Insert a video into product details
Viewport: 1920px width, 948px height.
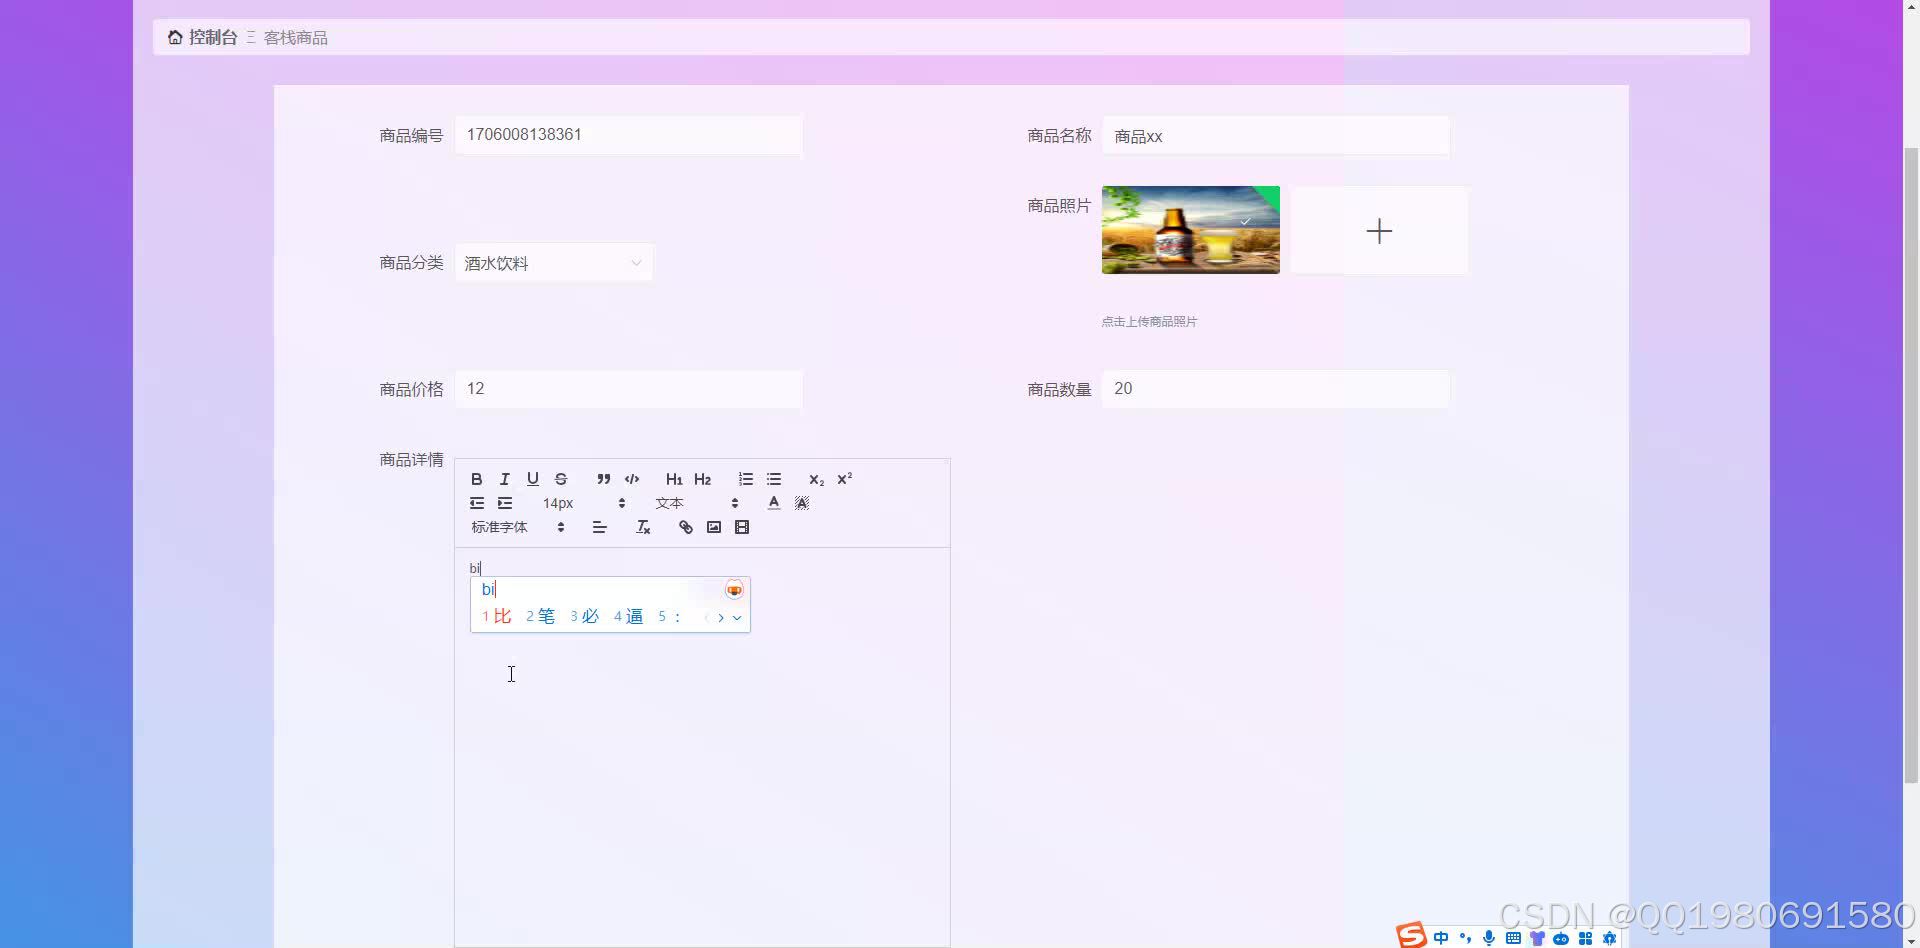742,527
